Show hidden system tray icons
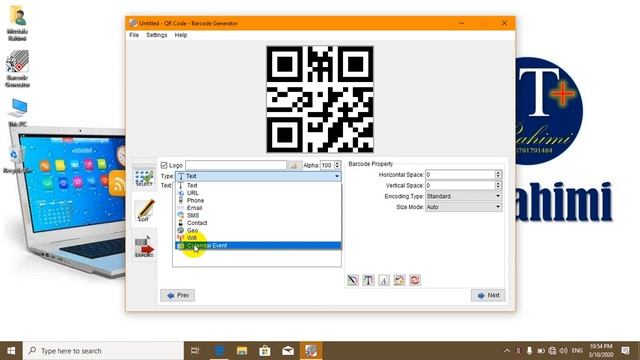The width and height of the screenshot is (640, 360). [x=507, y=351]
